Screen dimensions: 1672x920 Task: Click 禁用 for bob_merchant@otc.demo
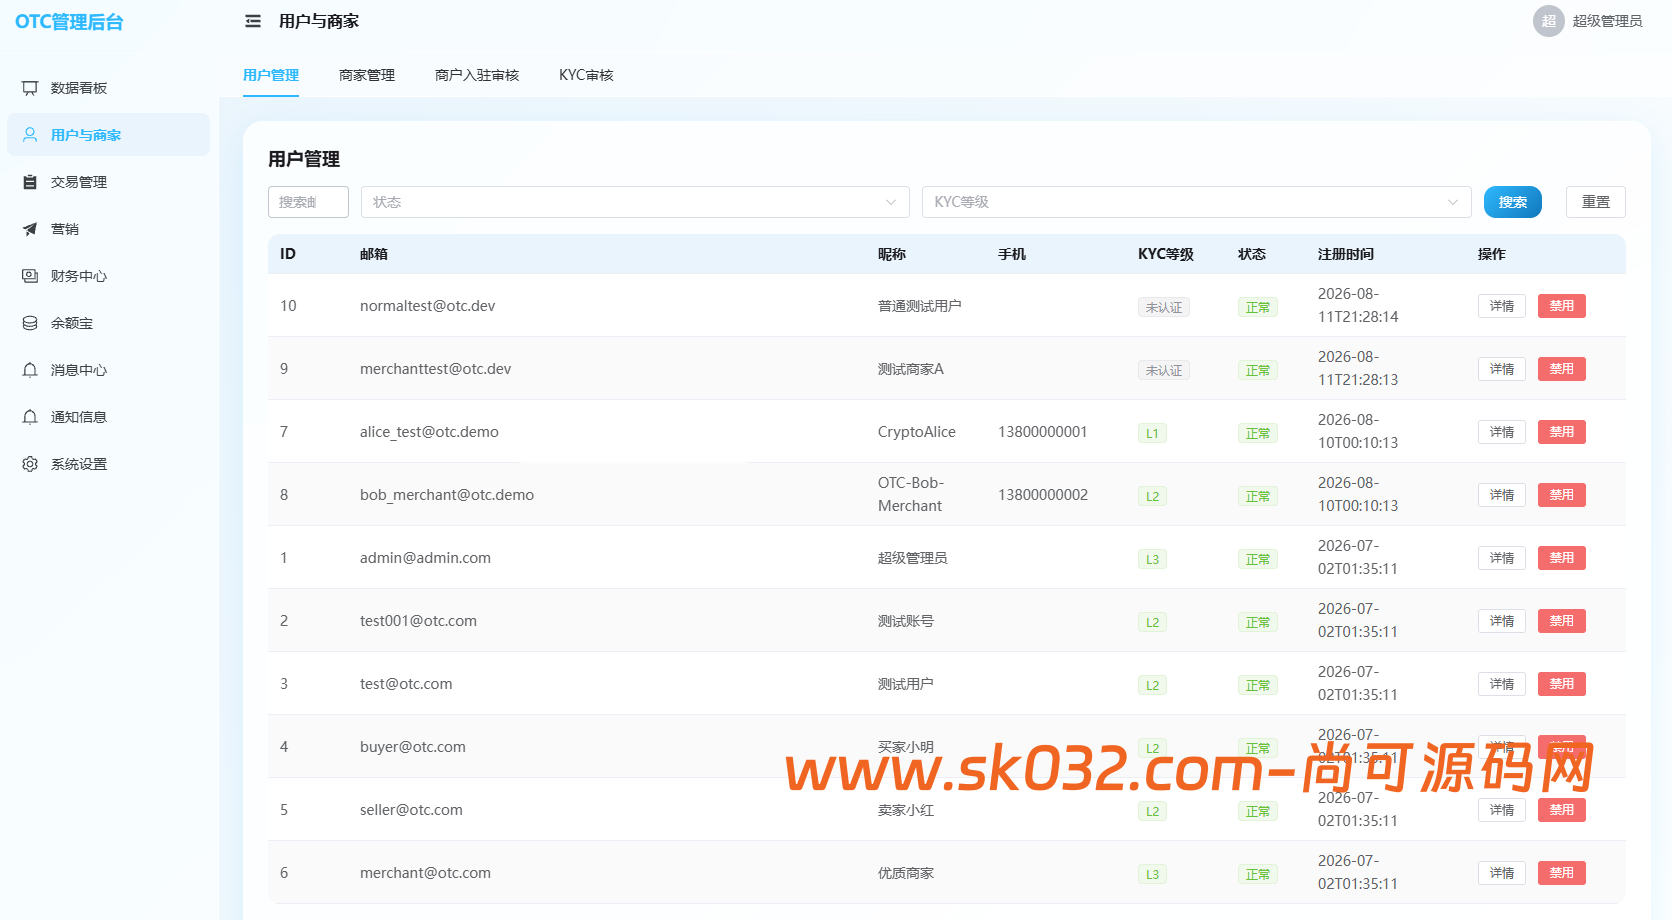pyautogui.click(x=1562, y=495)
